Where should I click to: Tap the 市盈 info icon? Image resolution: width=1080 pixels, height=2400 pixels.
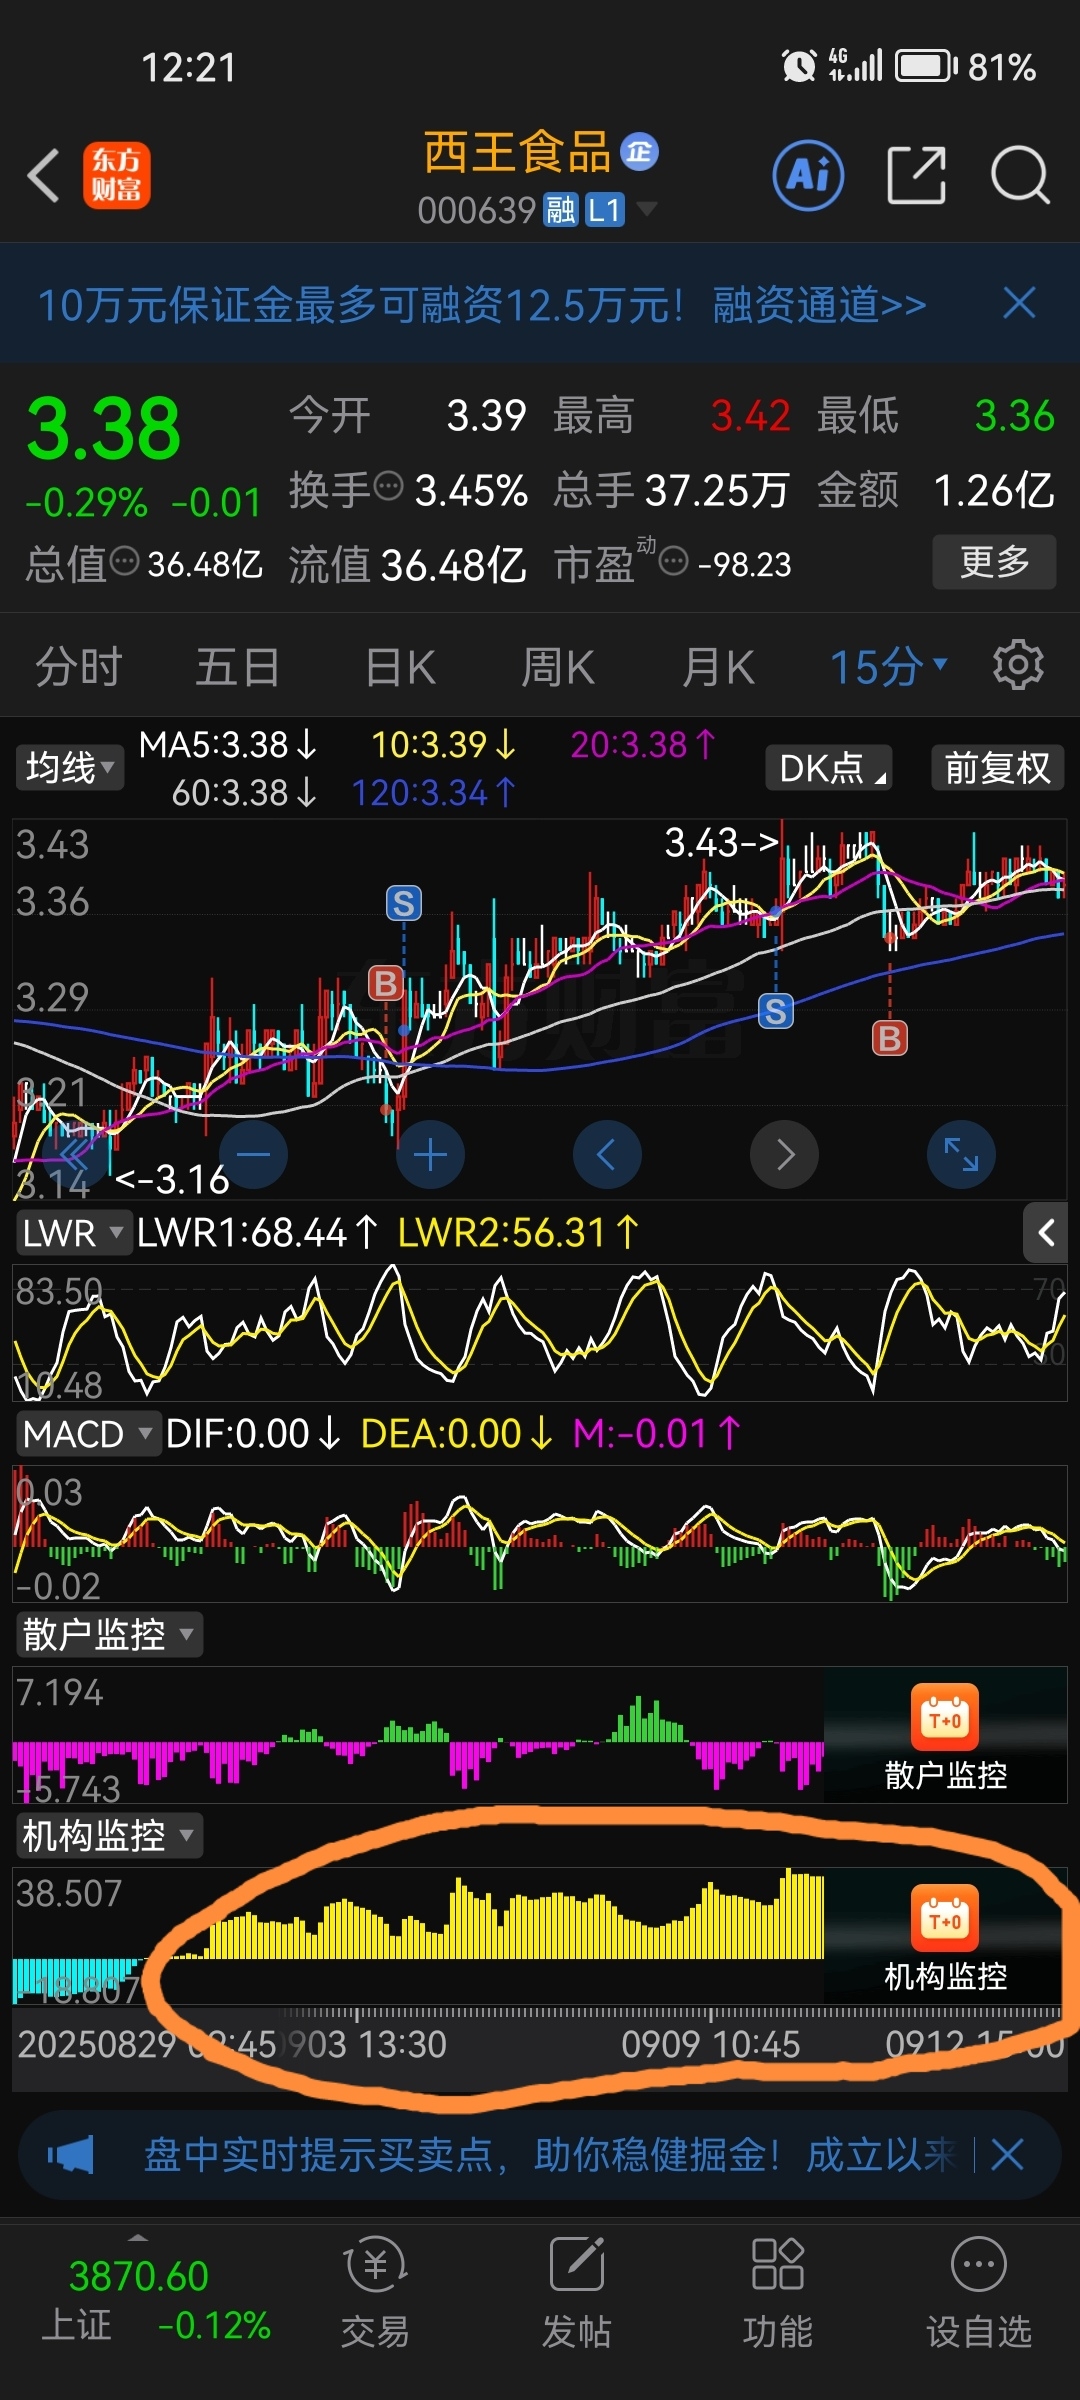coord(674,562)
